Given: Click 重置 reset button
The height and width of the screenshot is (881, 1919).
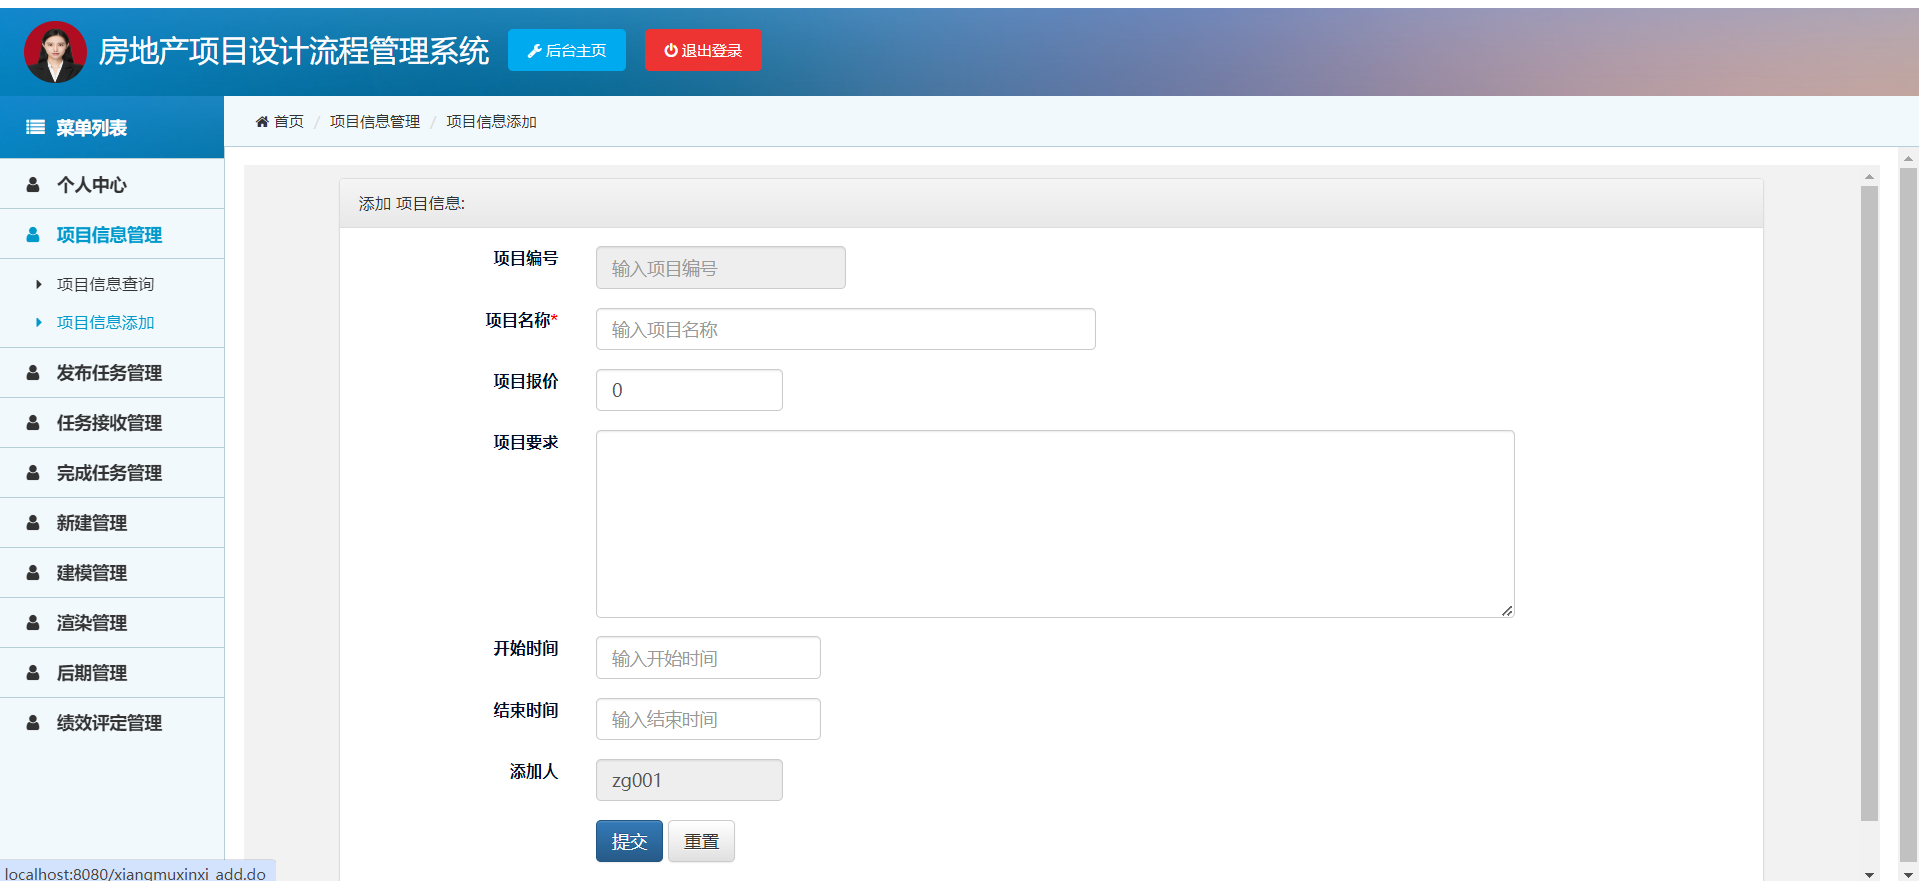Looking at the screenshot, I should point(701,841).
